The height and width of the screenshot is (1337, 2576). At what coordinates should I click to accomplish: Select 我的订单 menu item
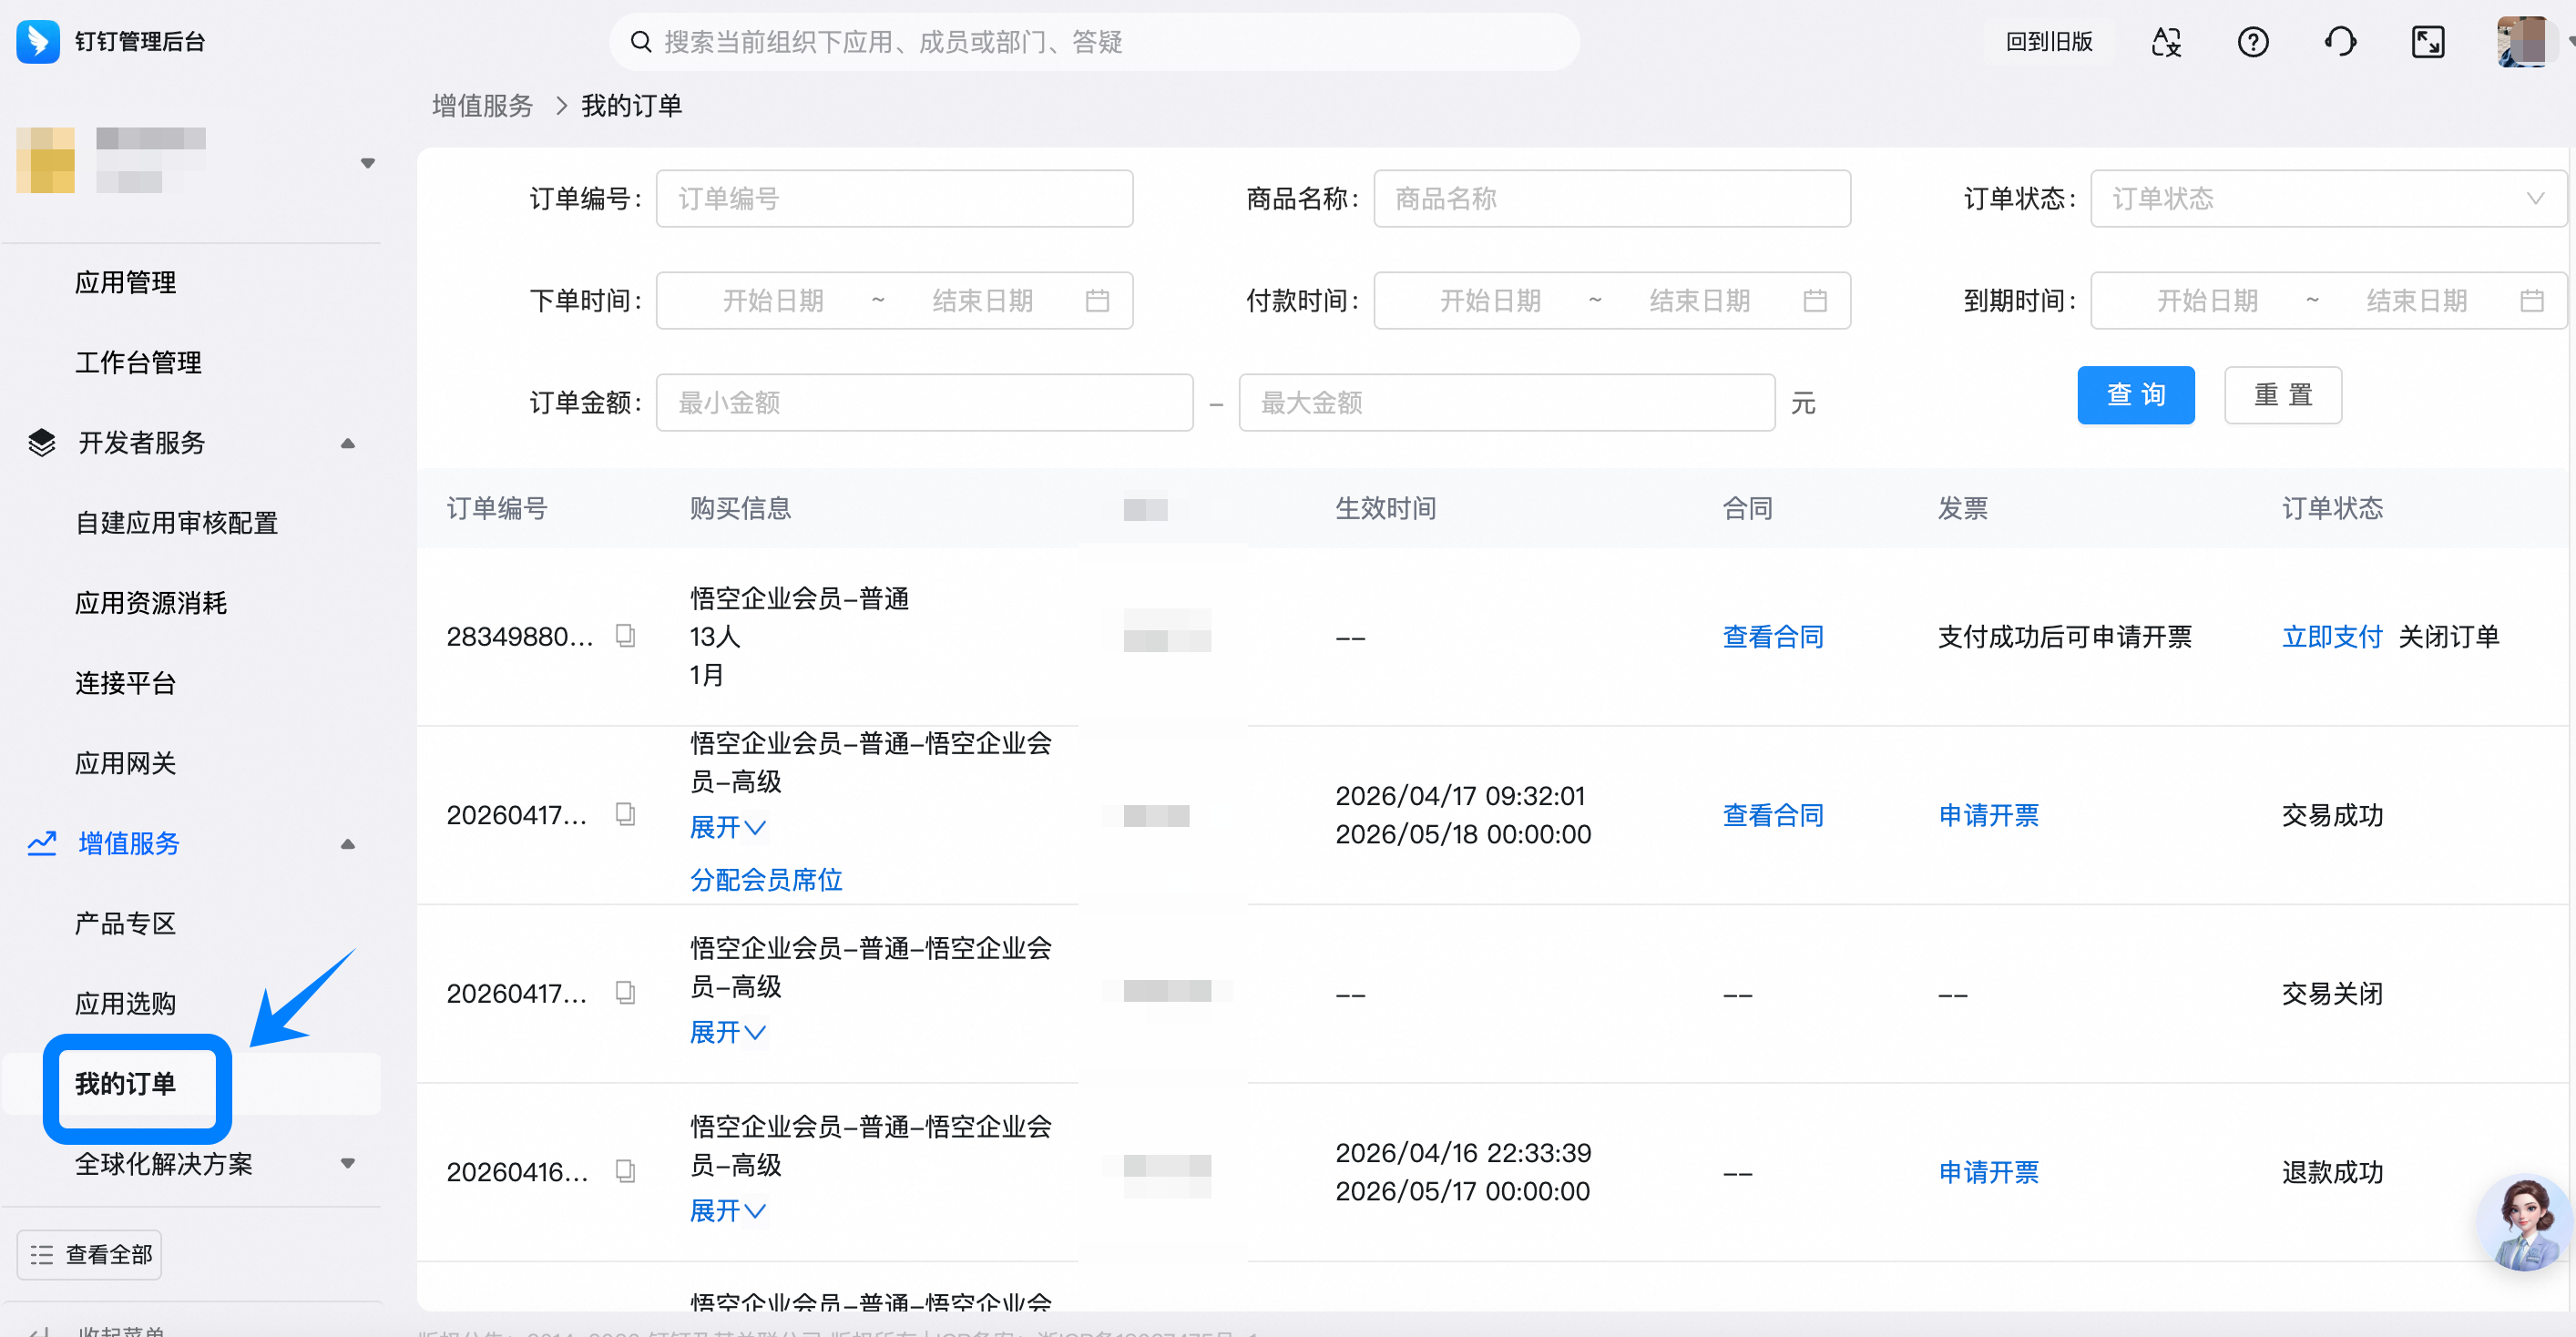[x=126, y=1084]
